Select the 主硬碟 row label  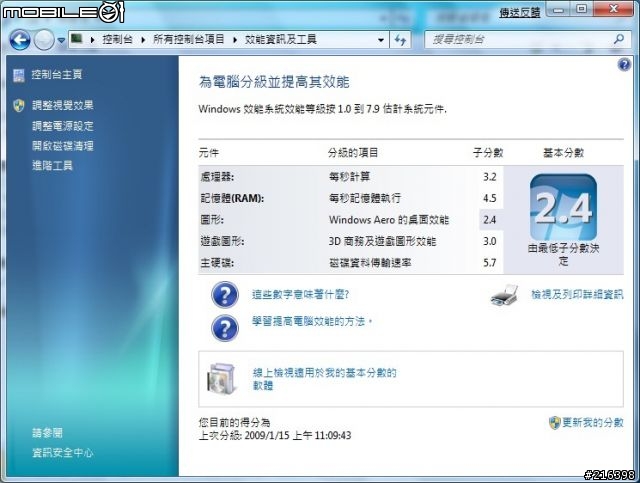click(x=217, y=263)
